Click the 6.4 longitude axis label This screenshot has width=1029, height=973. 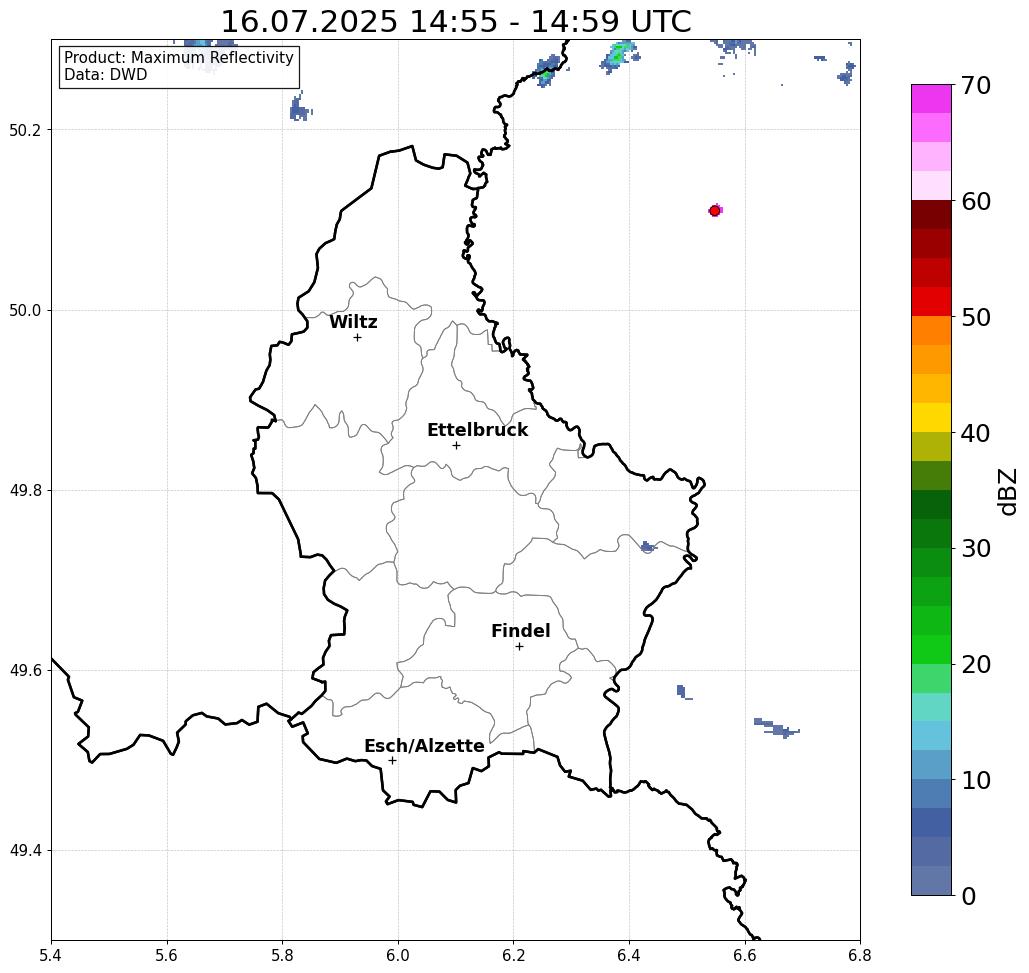point(629,955)
